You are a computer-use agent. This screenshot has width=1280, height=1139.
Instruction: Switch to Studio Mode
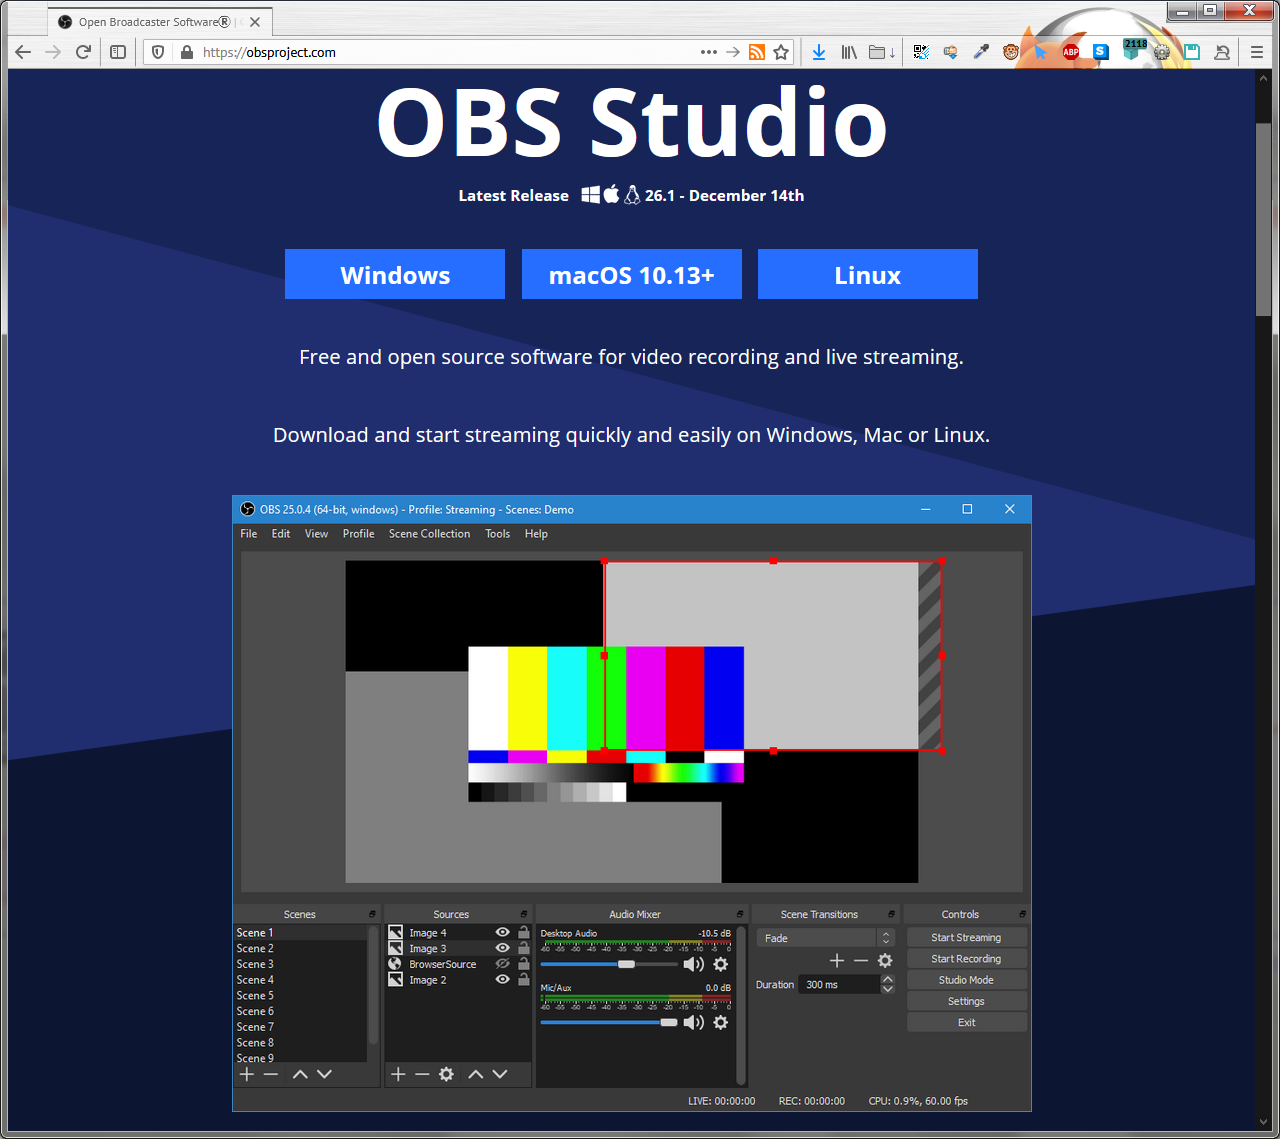(x=966, y=980)
